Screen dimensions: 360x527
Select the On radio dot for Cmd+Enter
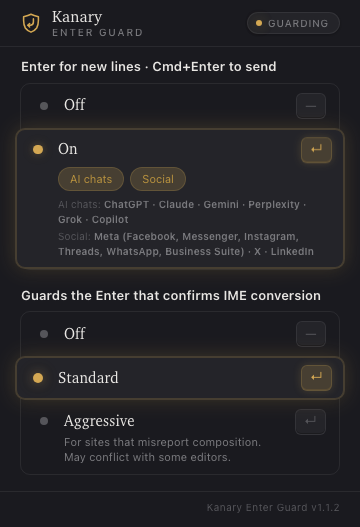tap(38, 150)
